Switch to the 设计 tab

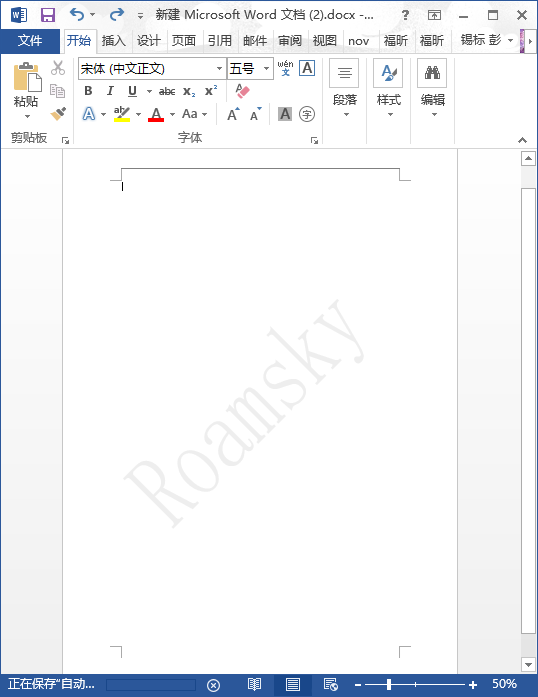tap(149, 41)
